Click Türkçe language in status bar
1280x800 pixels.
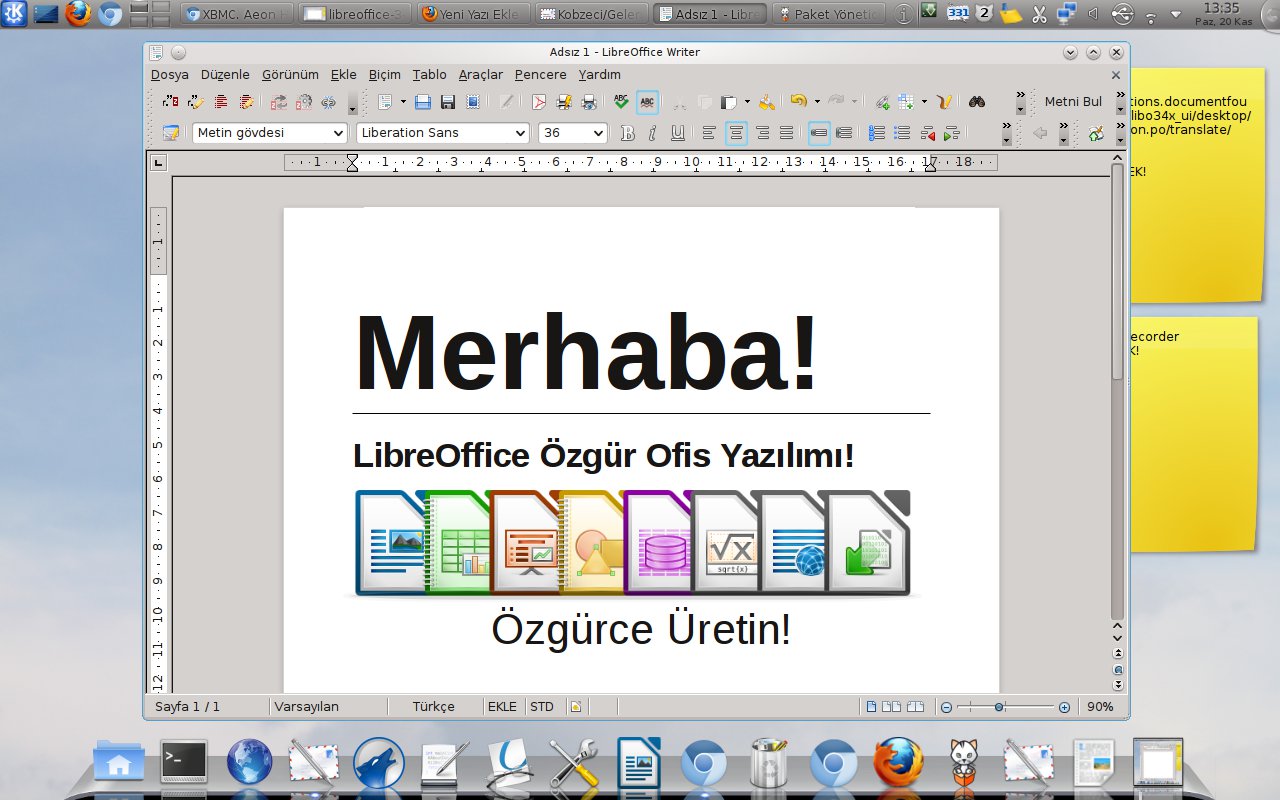click(433, 706)
